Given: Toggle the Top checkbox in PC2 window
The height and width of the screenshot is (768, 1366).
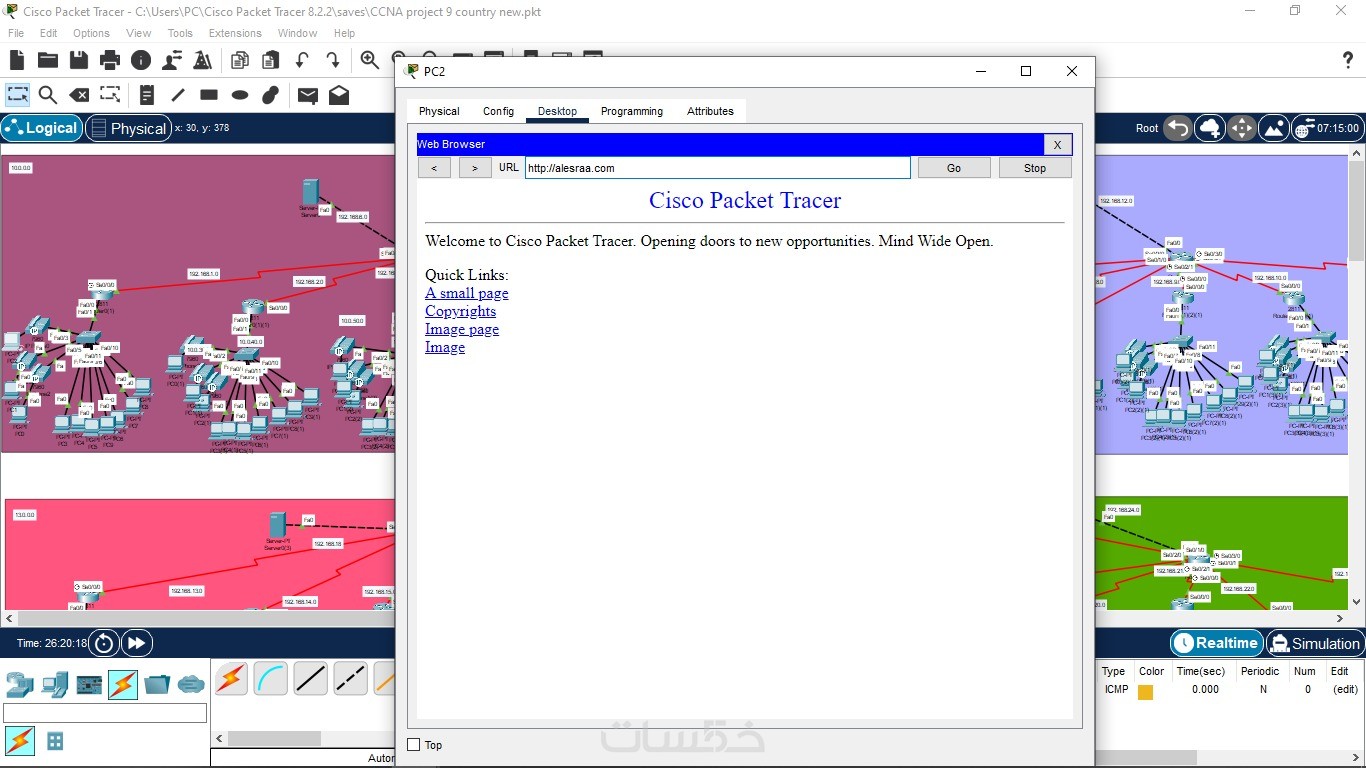Looking at the screenshot, I should [414, 745].
